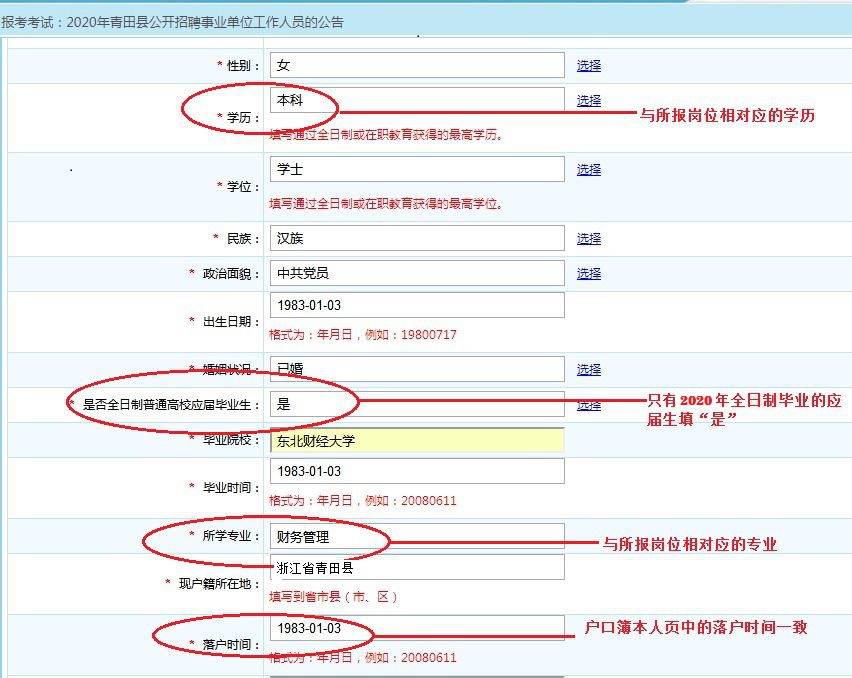
Task: Click the 落户时间 date input
Action: (416, 628)
